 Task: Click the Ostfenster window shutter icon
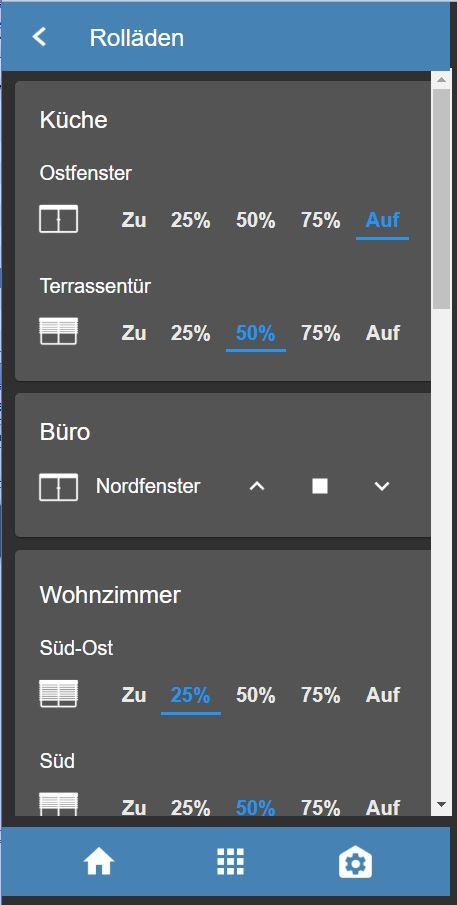(x=58, y=219)
